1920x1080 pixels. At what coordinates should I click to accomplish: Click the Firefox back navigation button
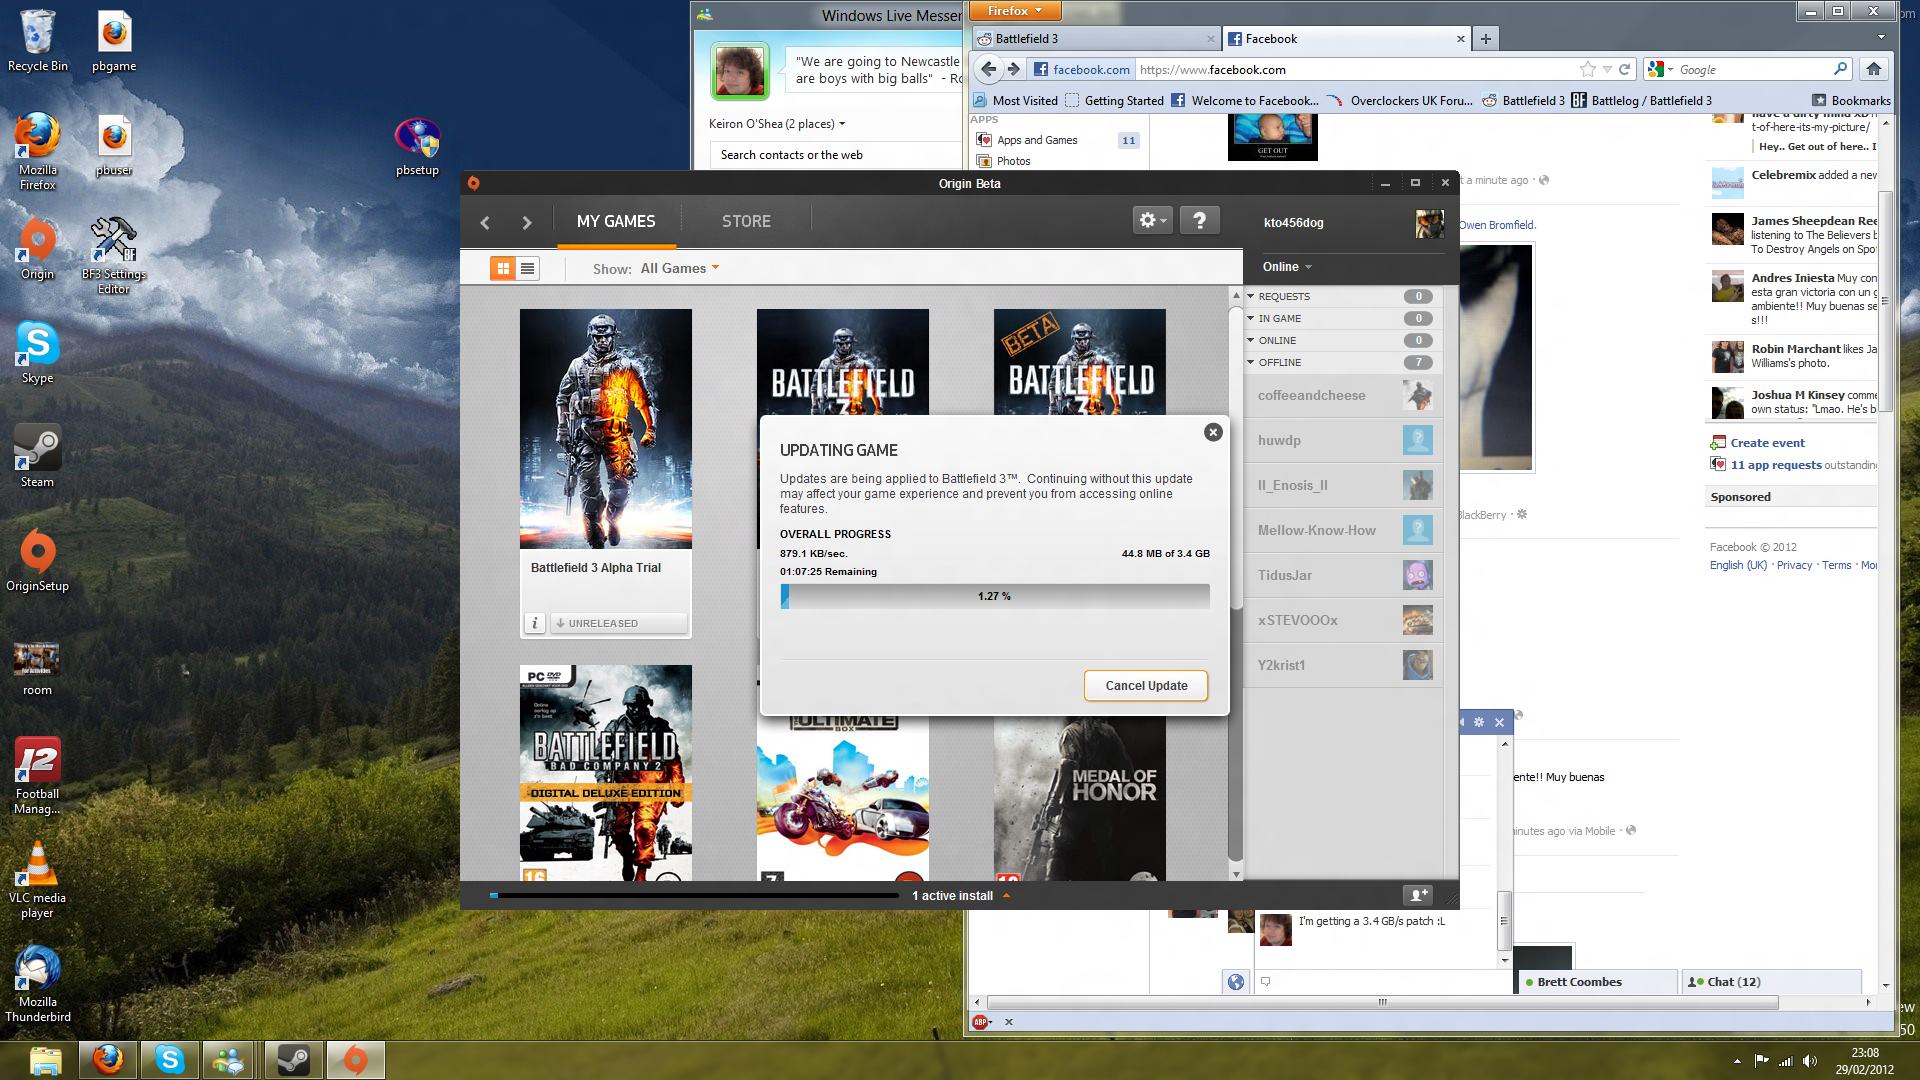click(988, 69)
